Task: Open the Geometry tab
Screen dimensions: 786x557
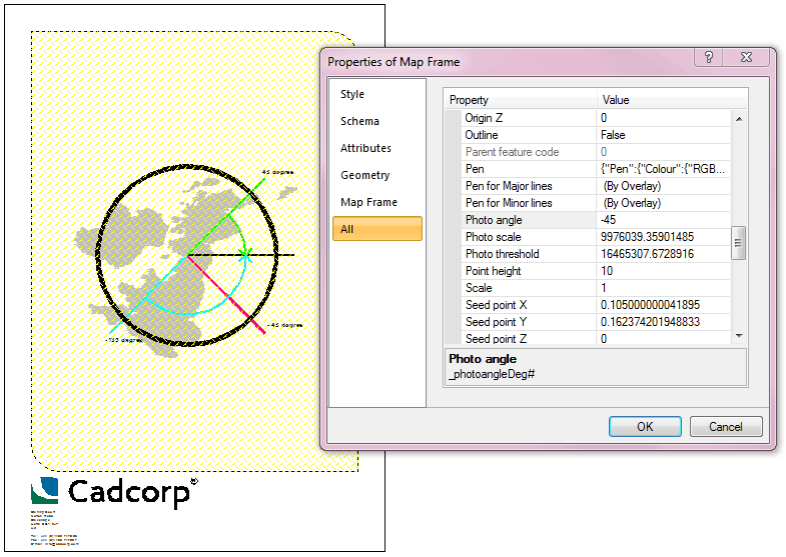Action: pos(365,175)
